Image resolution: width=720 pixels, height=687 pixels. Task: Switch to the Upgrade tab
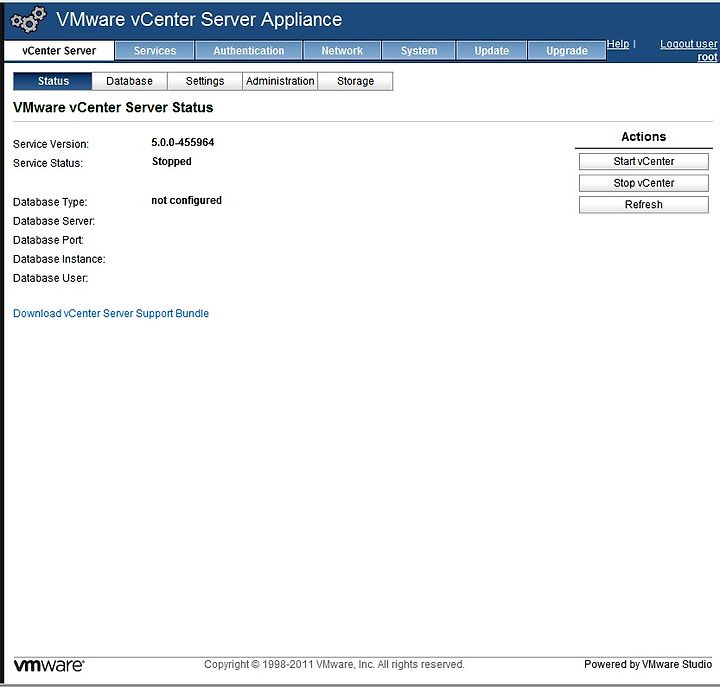click(x=567, y=51)
